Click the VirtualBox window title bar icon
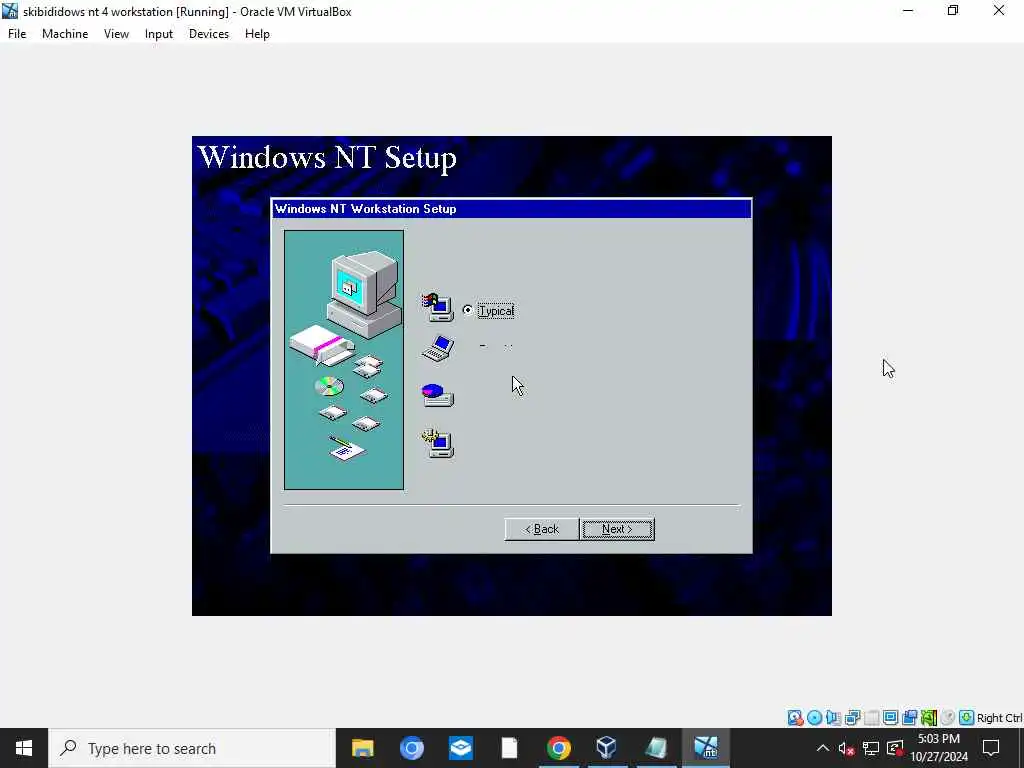The height and width of the screenshot is (768, 1024). pyautogui.click(x=10, y=11)
